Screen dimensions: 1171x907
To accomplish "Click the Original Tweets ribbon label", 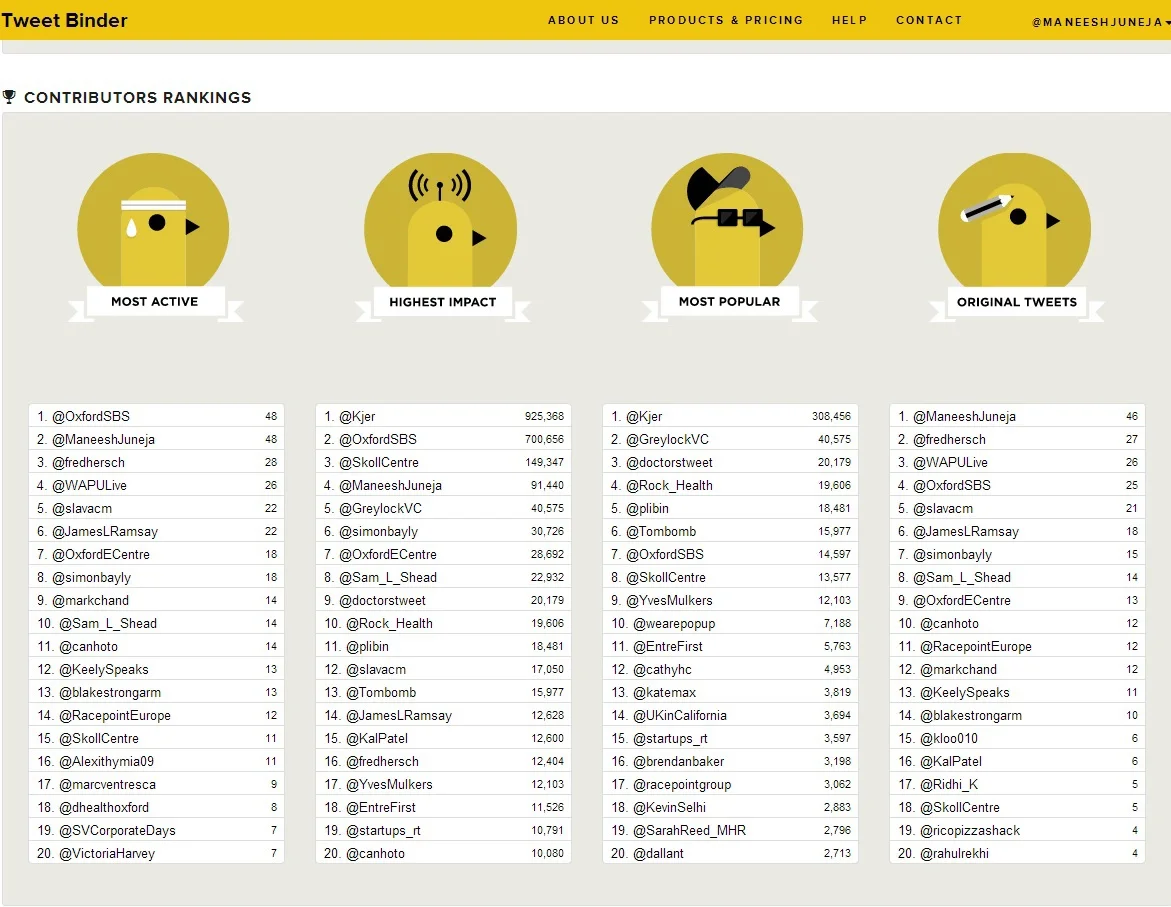I will [x=1016, y=302].
